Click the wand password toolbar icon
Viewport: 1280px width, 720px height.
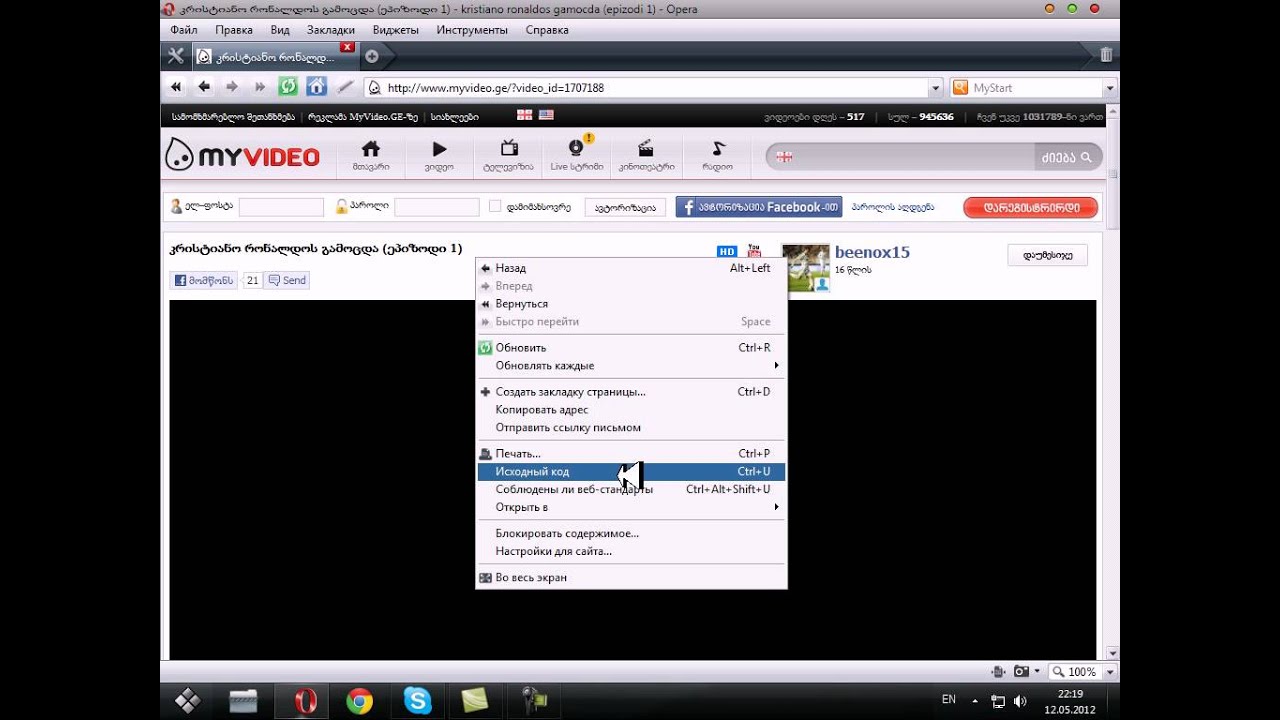click(x=345, y=87)
